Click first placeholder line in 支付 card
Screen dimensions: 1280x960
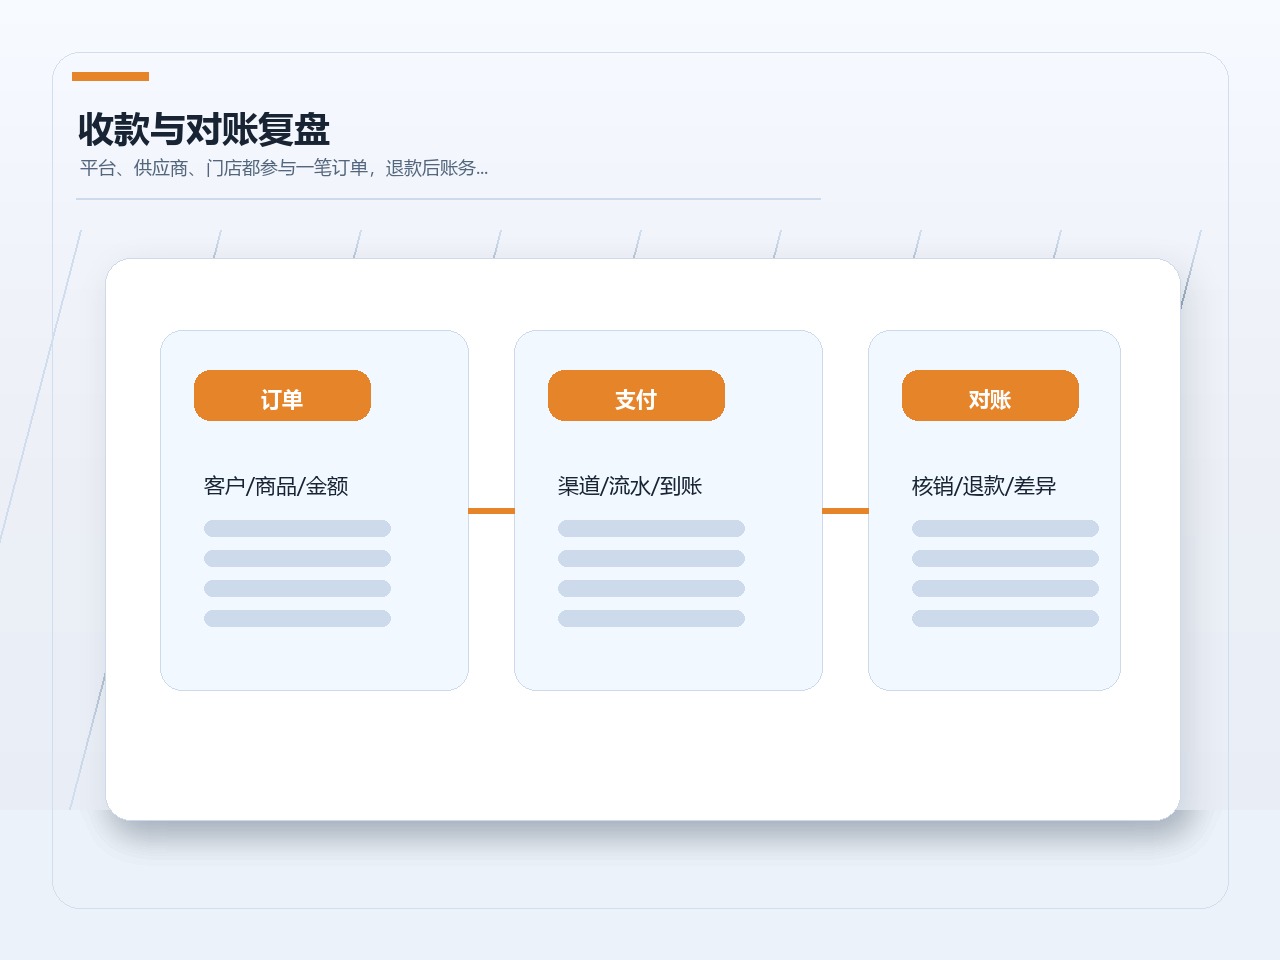[651, 528]
